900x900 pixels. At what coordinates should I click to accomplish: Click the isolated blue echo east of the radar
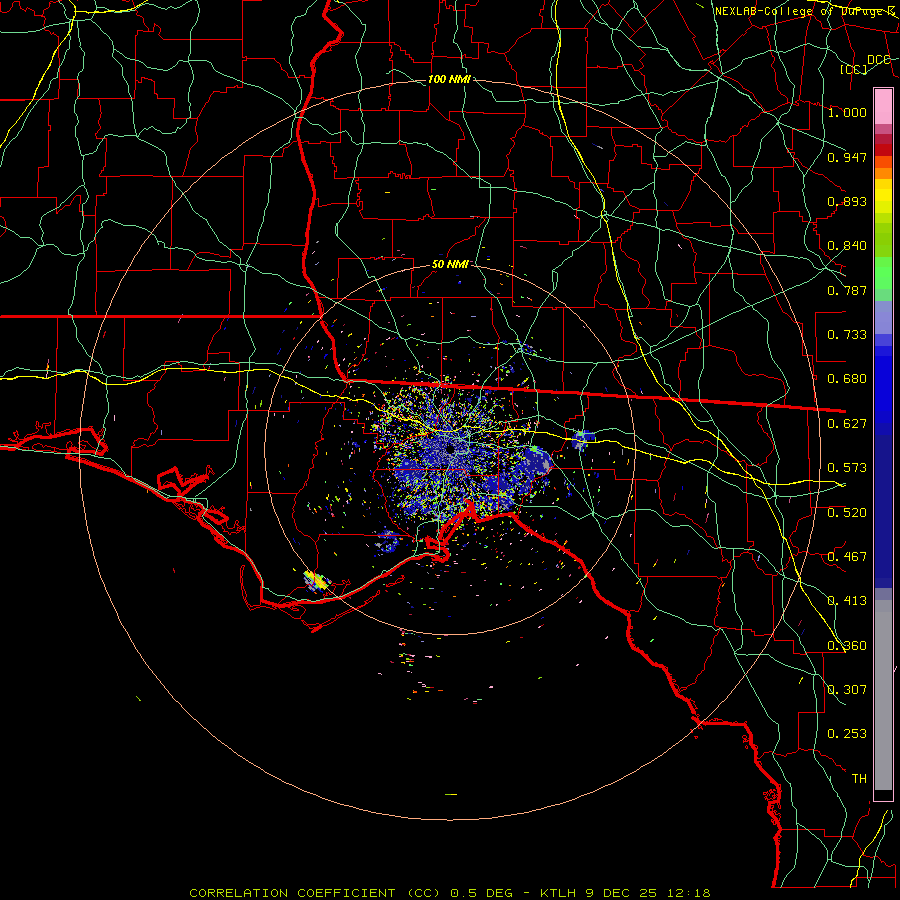[583, 439]
